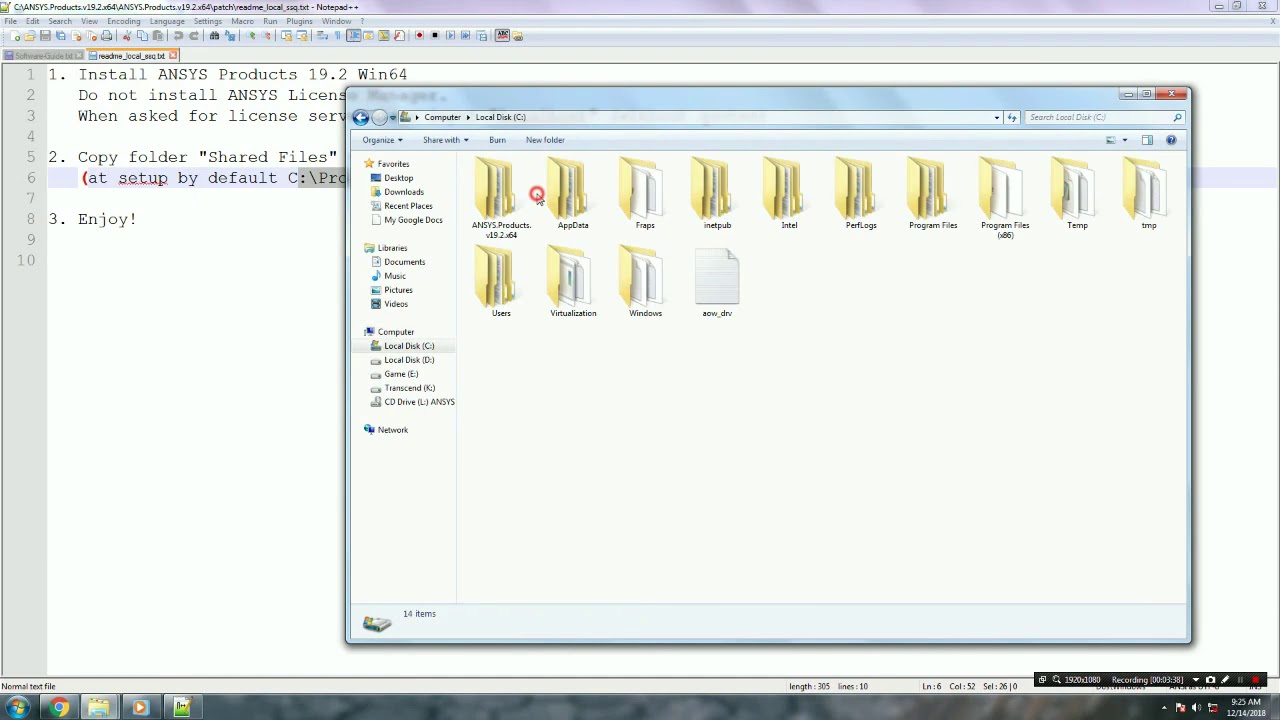Switch to the Software-Guide.txt tab
Screen dimensions: 1280x720
click(x=43, y=56)
